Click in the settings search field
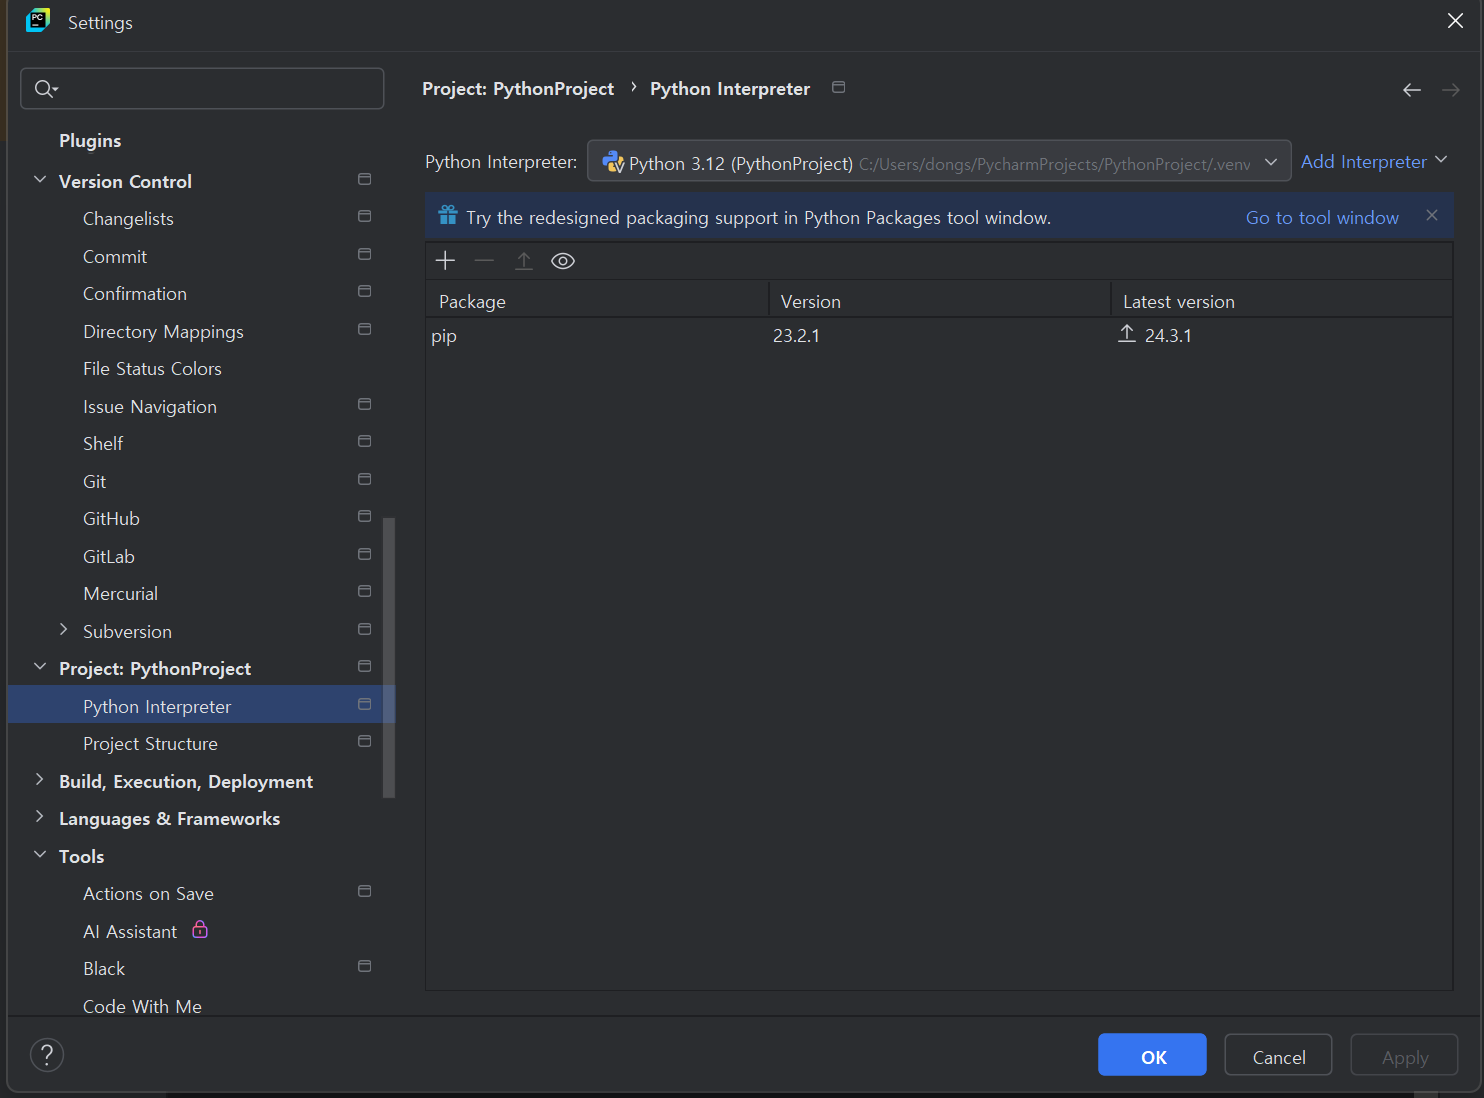1484x1098 pixels. coord(202,89)
